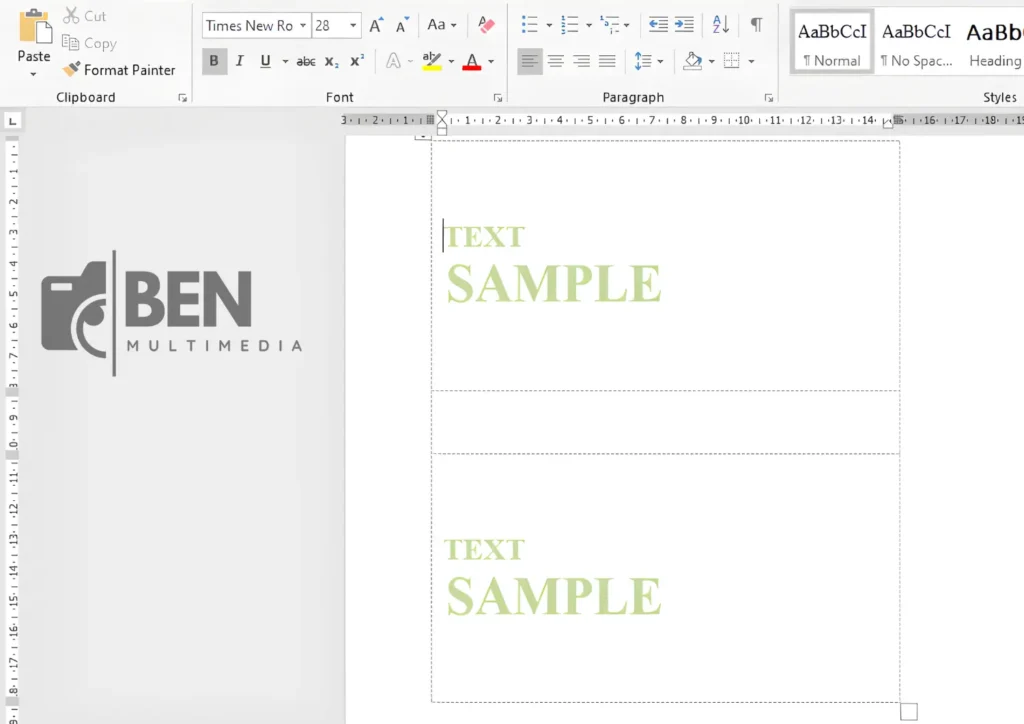Click the Copy command

[89, 43]
